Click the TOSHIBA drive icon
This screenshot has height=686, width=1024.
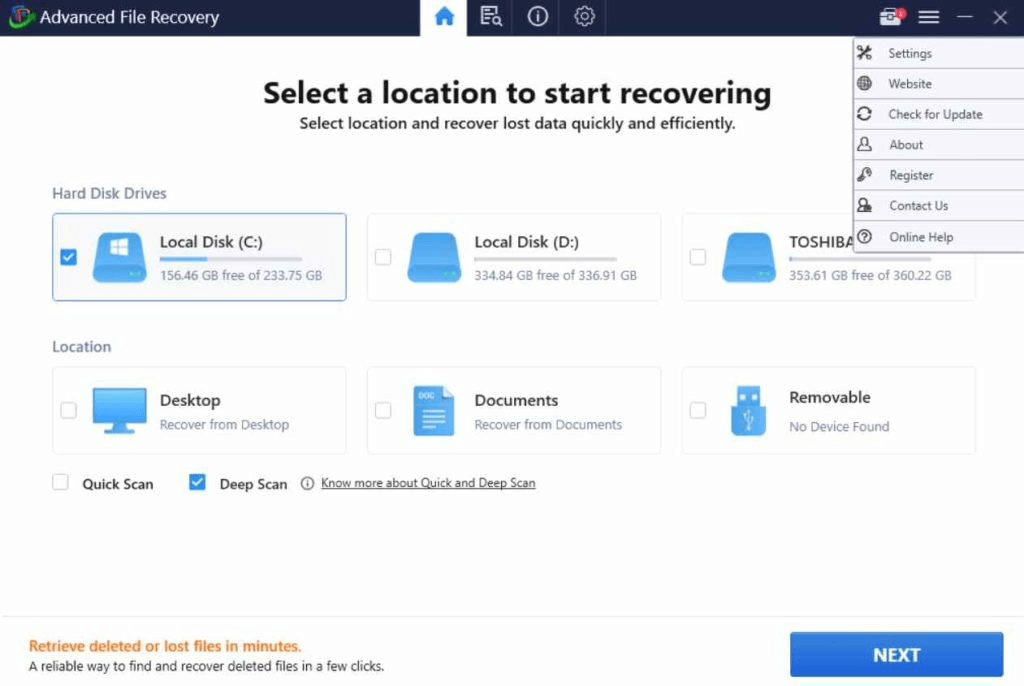pyautogui.click(x=749, y=257)
